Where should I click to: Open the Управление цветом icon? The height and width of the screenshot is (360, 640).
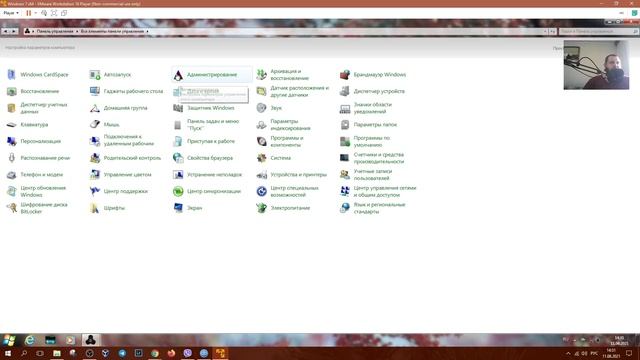95,175
